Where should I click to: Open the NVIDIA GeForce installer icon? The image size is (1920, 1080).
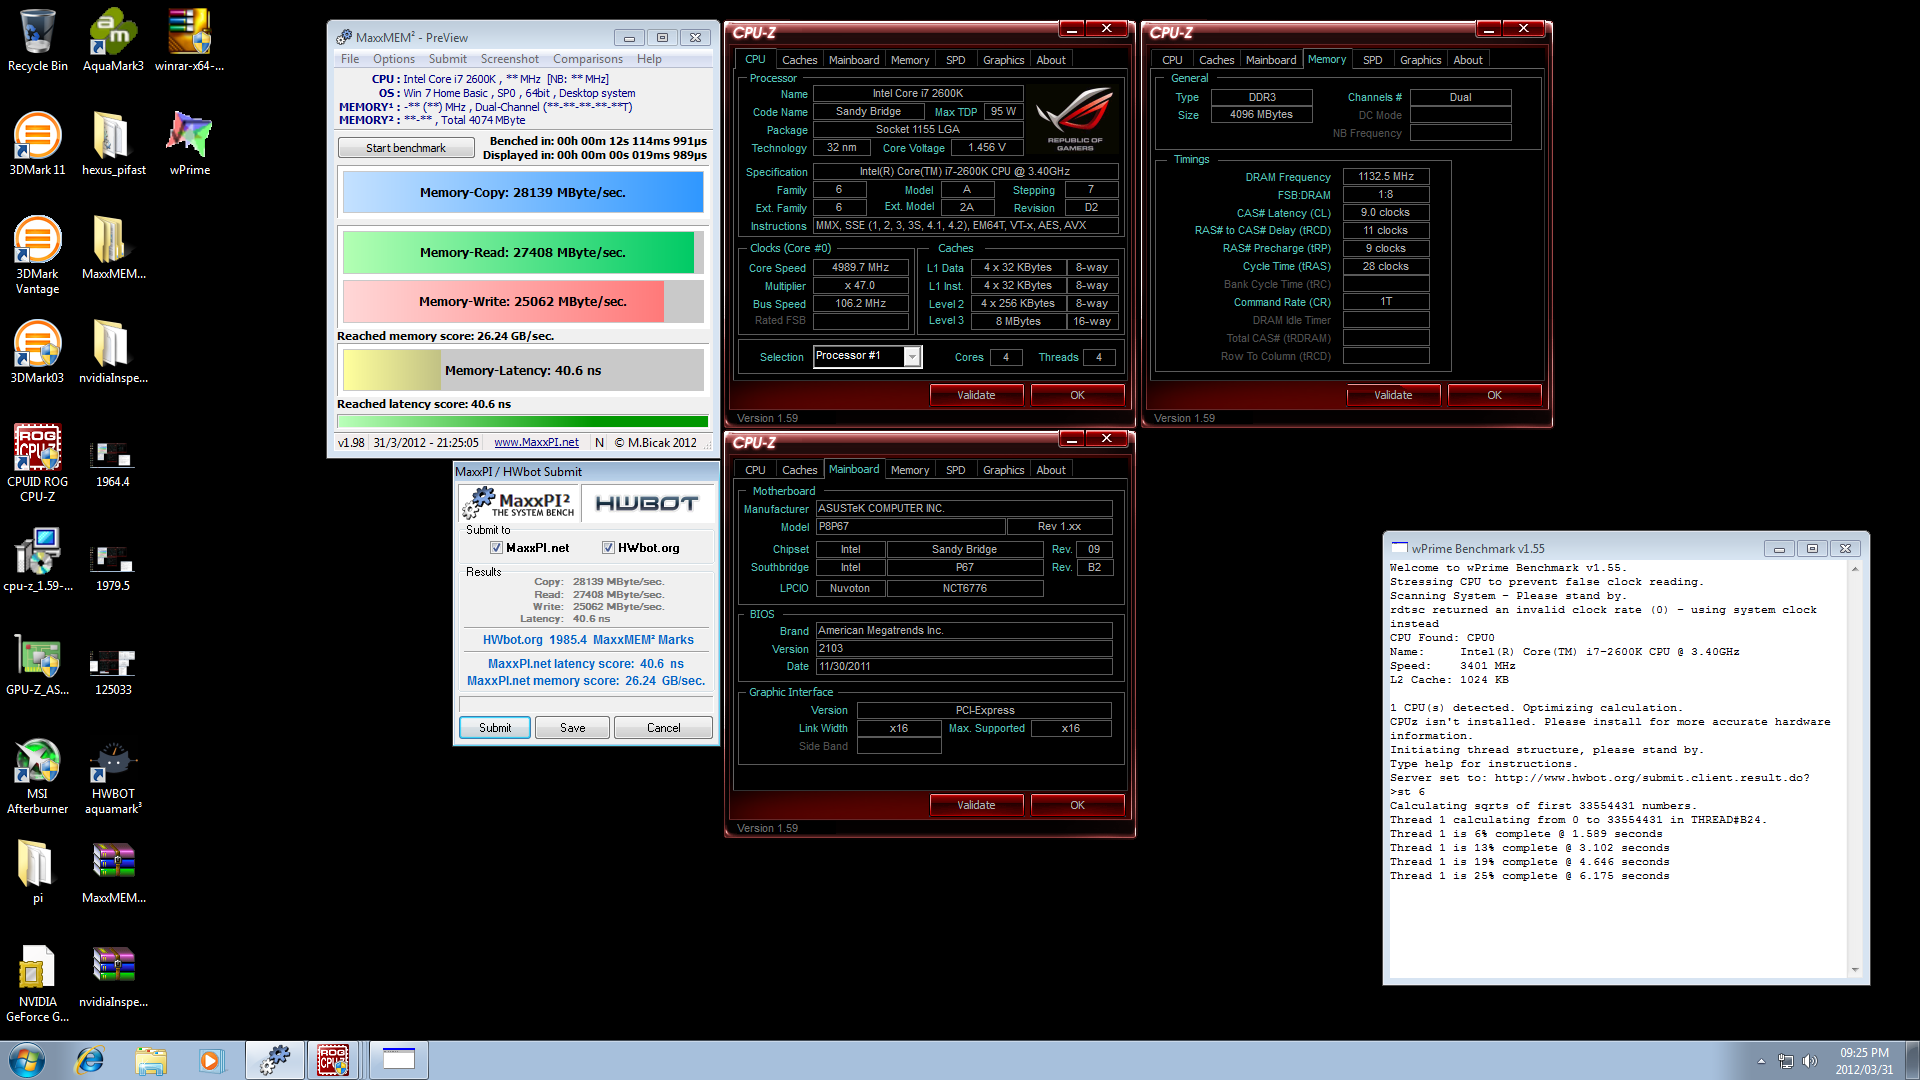pyautogui.click(x=37, y=983)
